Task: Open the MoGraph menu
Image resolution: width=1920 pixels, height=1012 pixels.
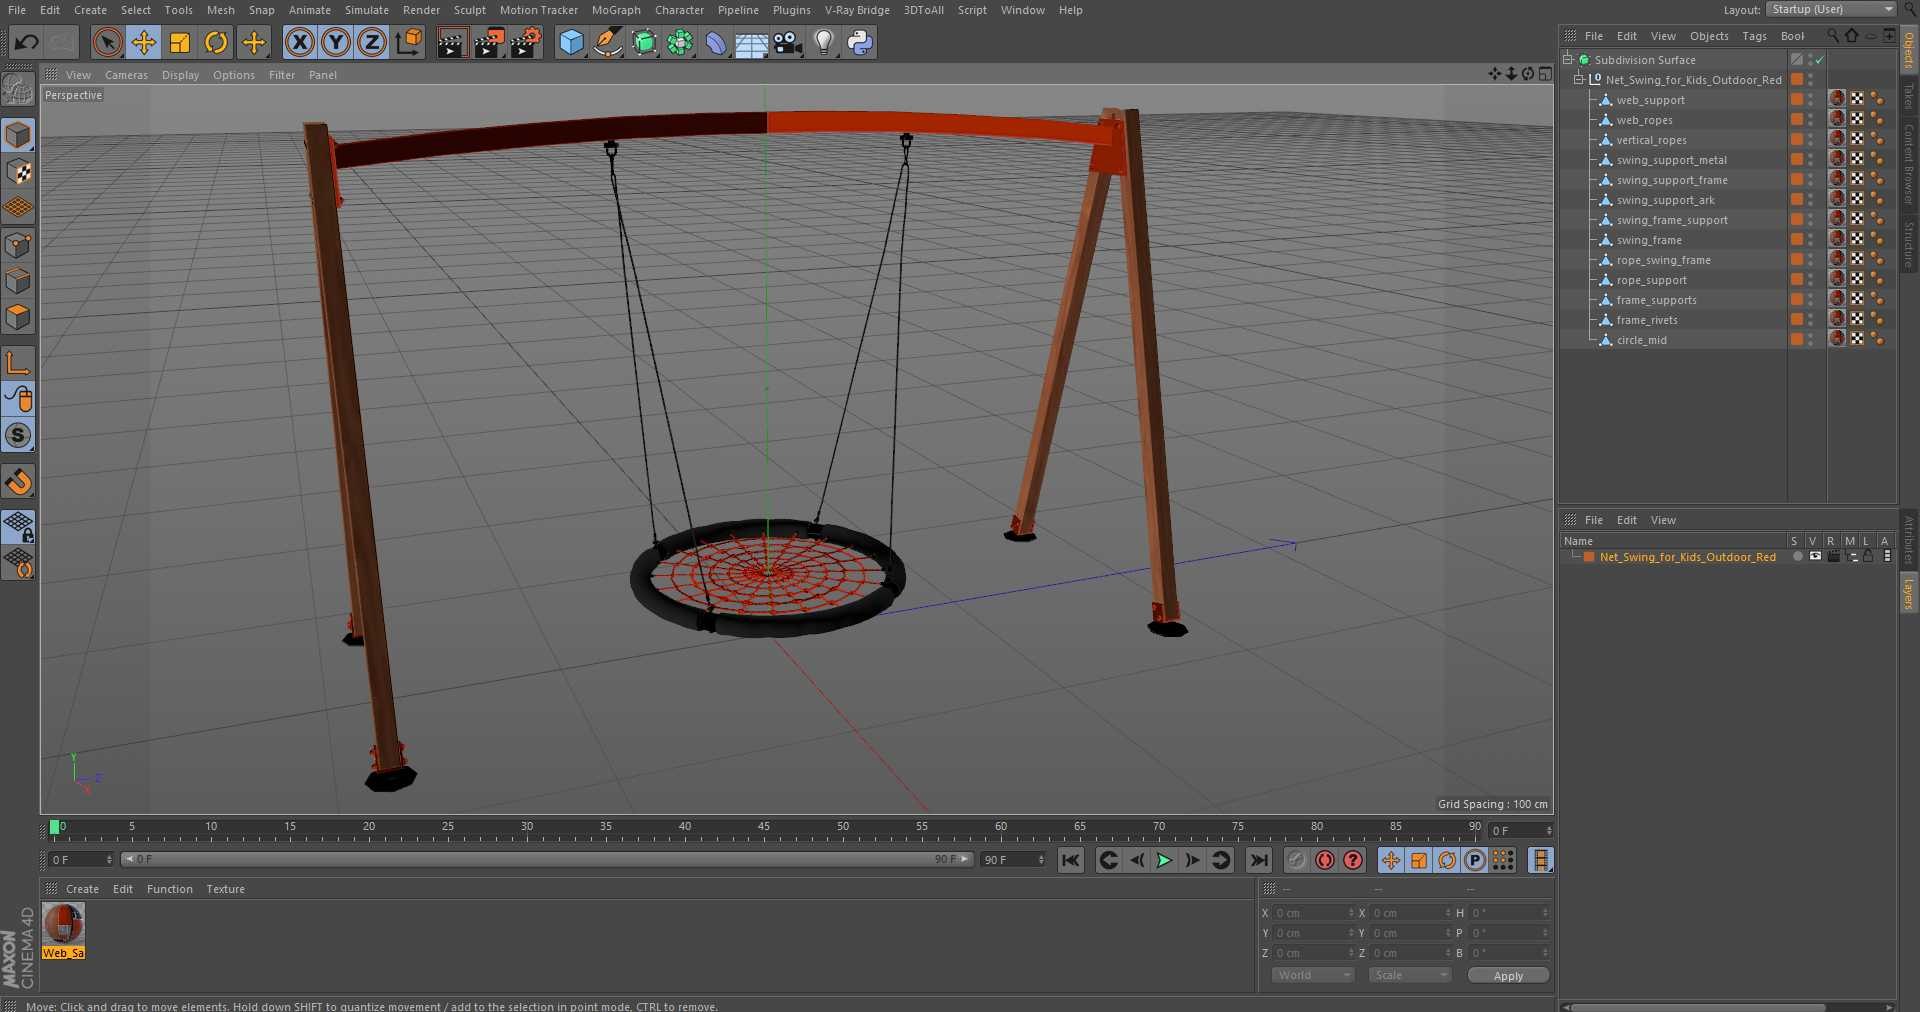Action: click(616, 10)
